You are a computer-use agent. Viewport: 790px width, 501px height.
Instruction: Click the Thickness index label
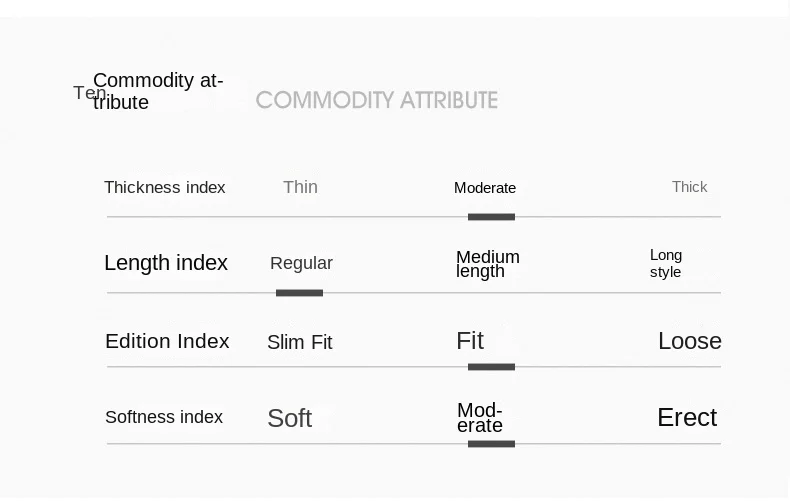(x=165, y=188)
